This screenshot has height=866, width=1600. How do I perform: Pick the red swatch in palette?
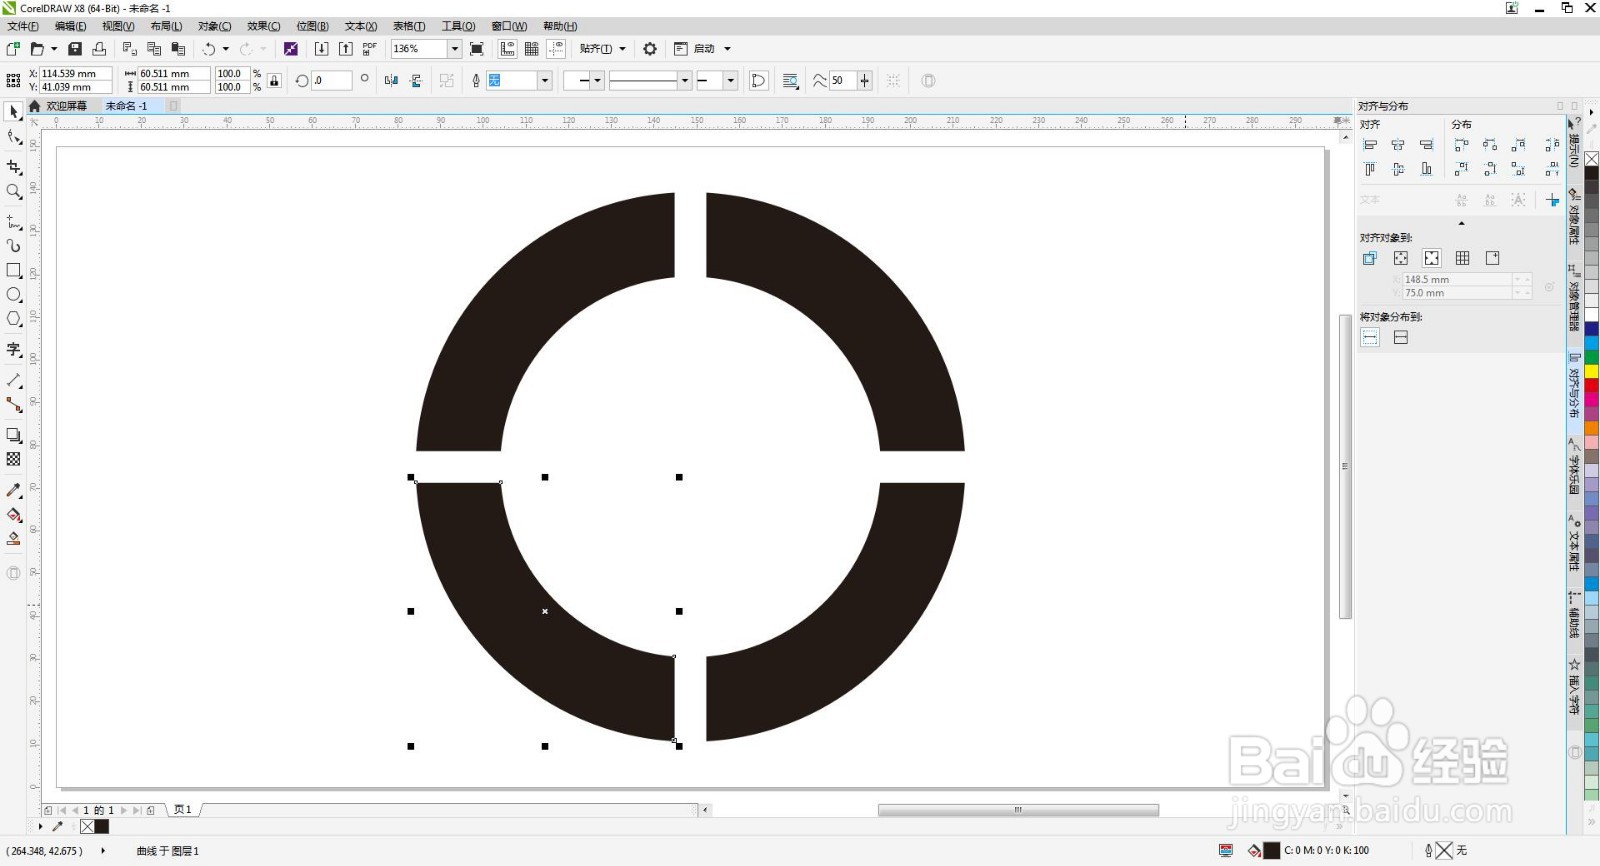point(1591,386)
